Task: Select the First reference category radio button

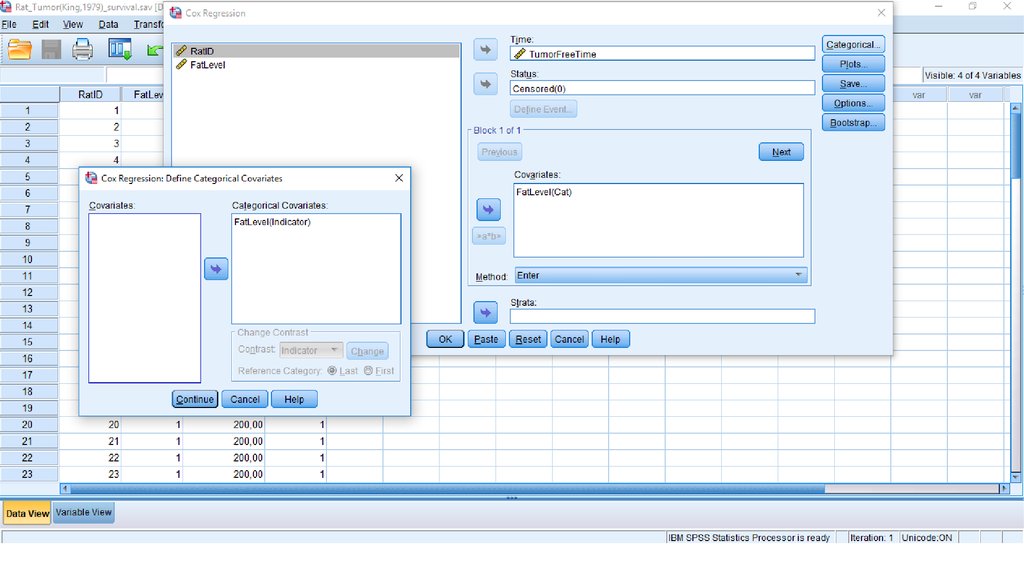Action: (368, 371)
